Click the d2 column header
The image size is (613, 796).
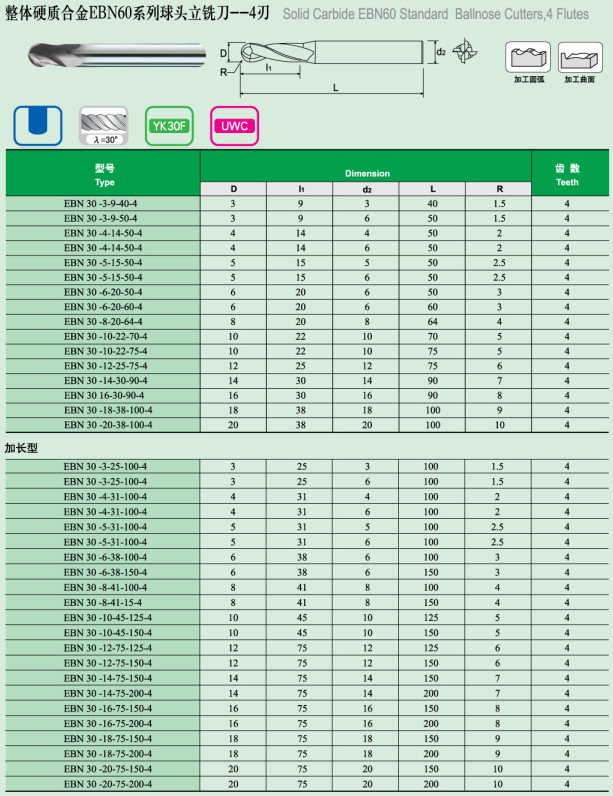point(366,189)
